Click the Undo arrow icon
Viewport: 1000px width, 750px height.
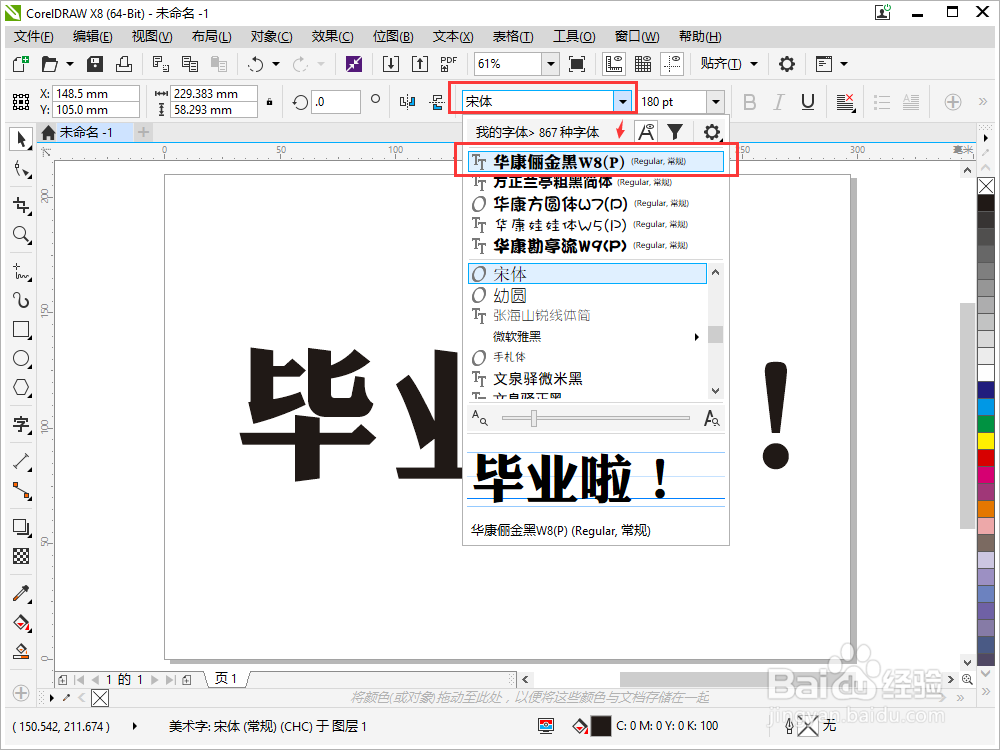pos(256,64)
